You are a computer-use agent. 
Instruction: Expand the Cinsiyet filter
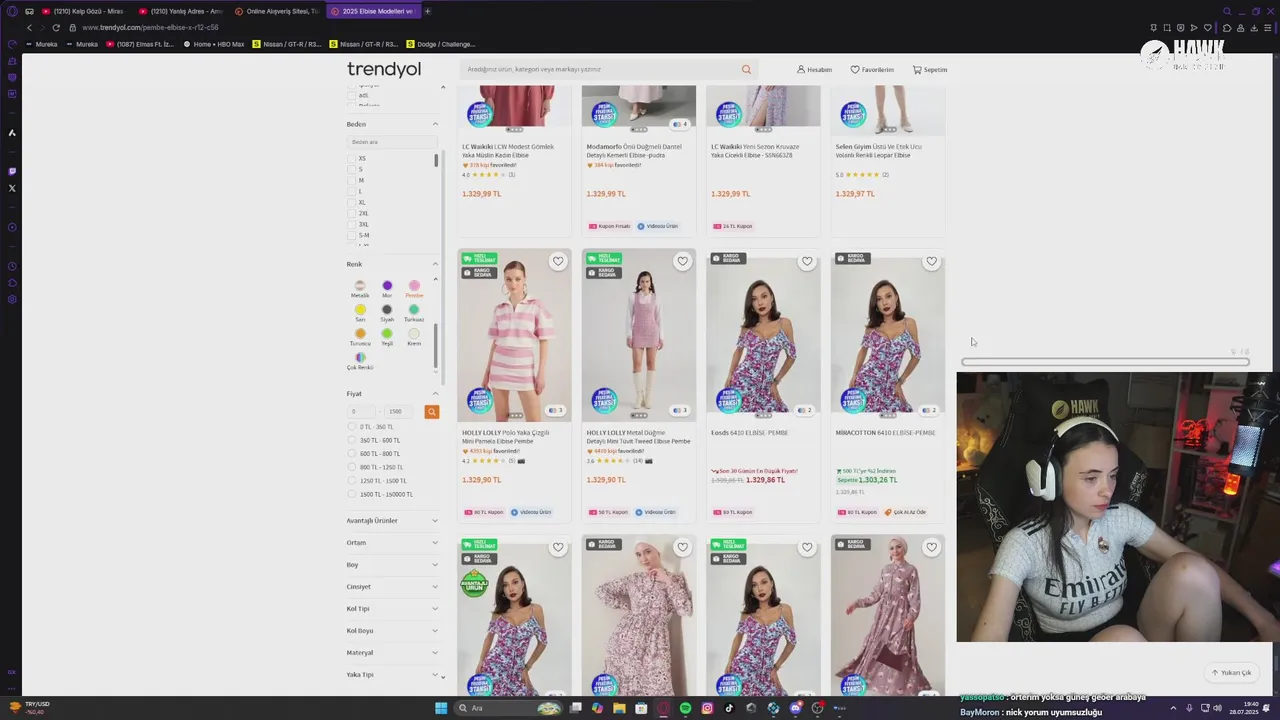point(392,587)
